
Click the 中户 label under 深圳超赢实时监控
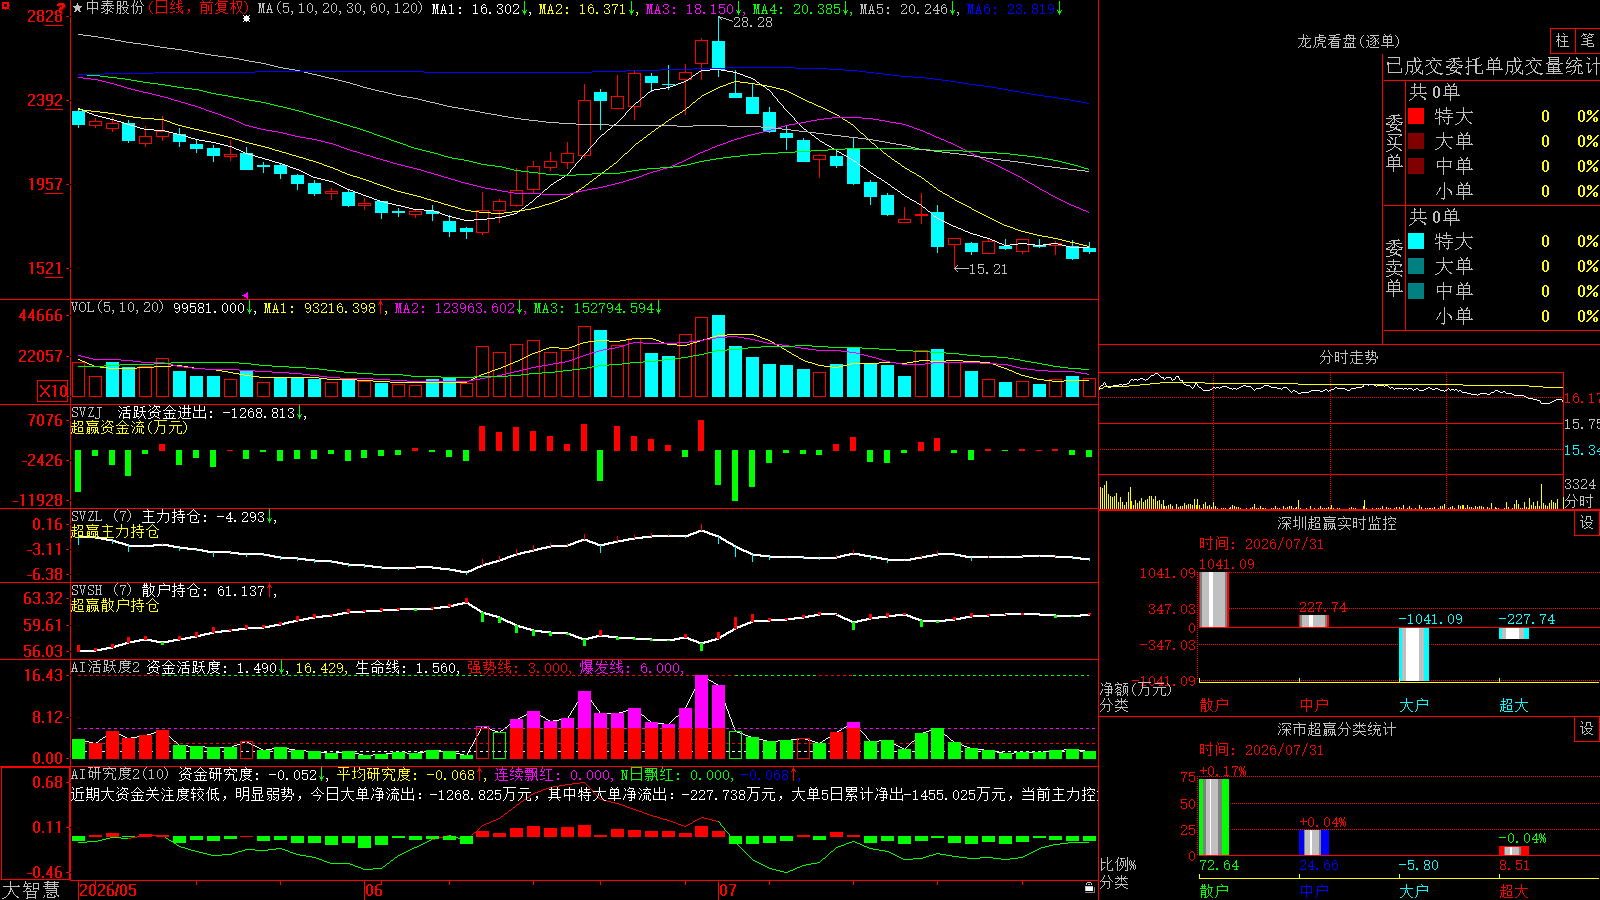click(1314, 705)
